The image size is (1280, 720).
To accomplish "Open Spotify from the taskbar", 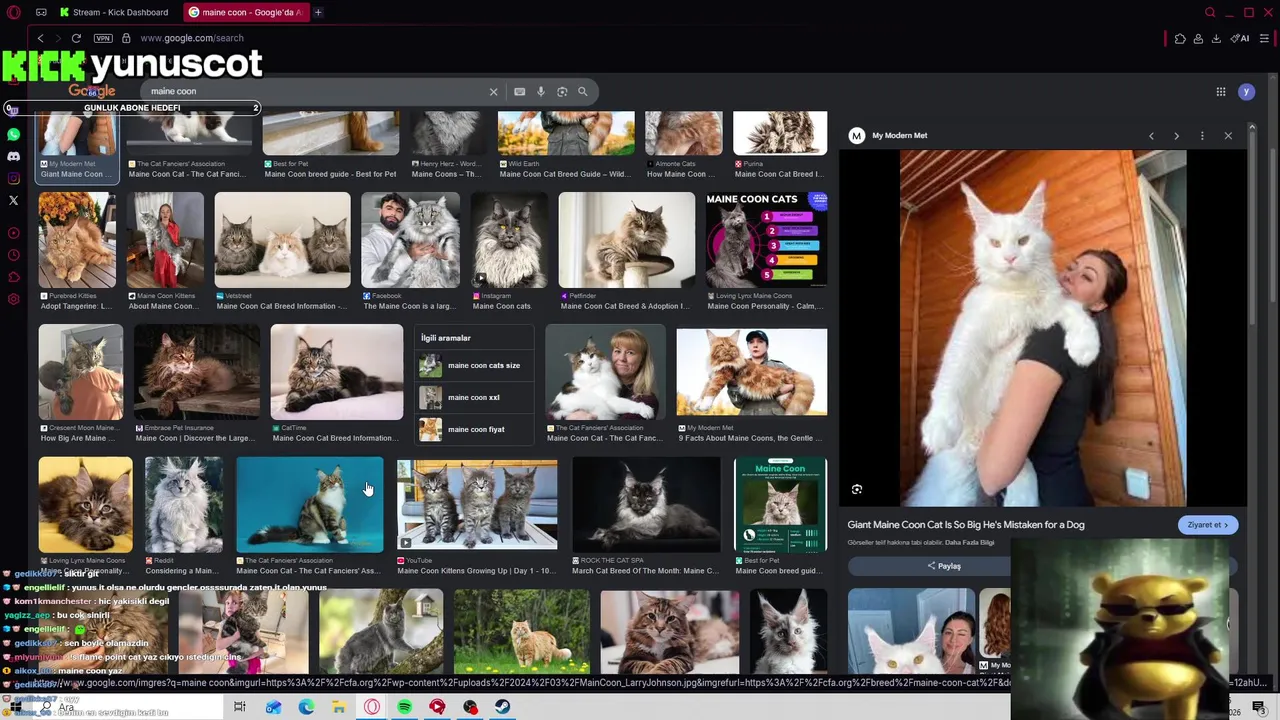I will [404, 707].
